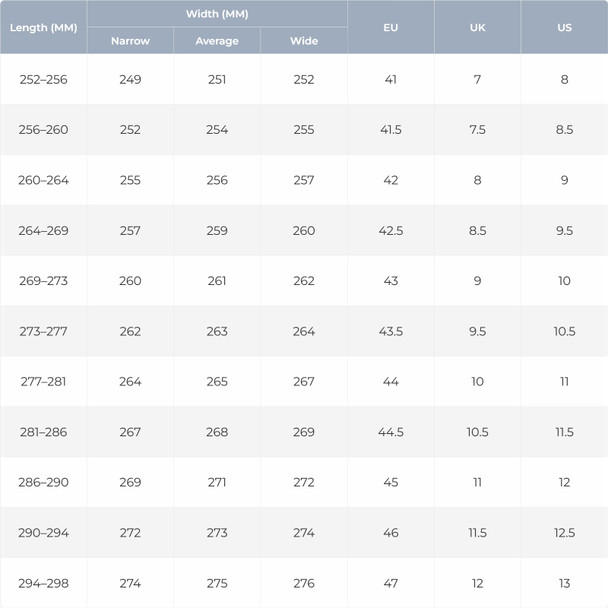Click the EU size 43.5 cell
Viewport: 608px width, 608px height.
coord(391,331)
